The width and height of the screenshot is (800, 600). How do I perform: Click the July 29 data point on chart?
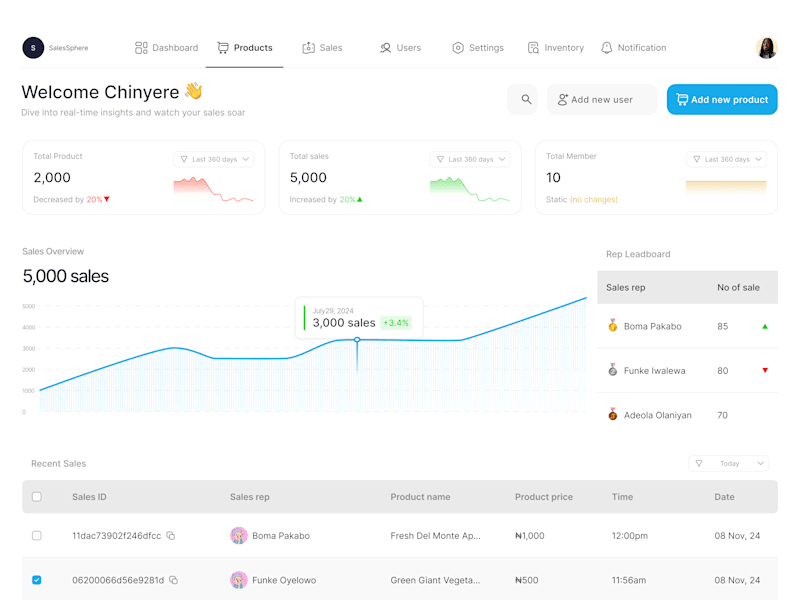tap(357, 339)
